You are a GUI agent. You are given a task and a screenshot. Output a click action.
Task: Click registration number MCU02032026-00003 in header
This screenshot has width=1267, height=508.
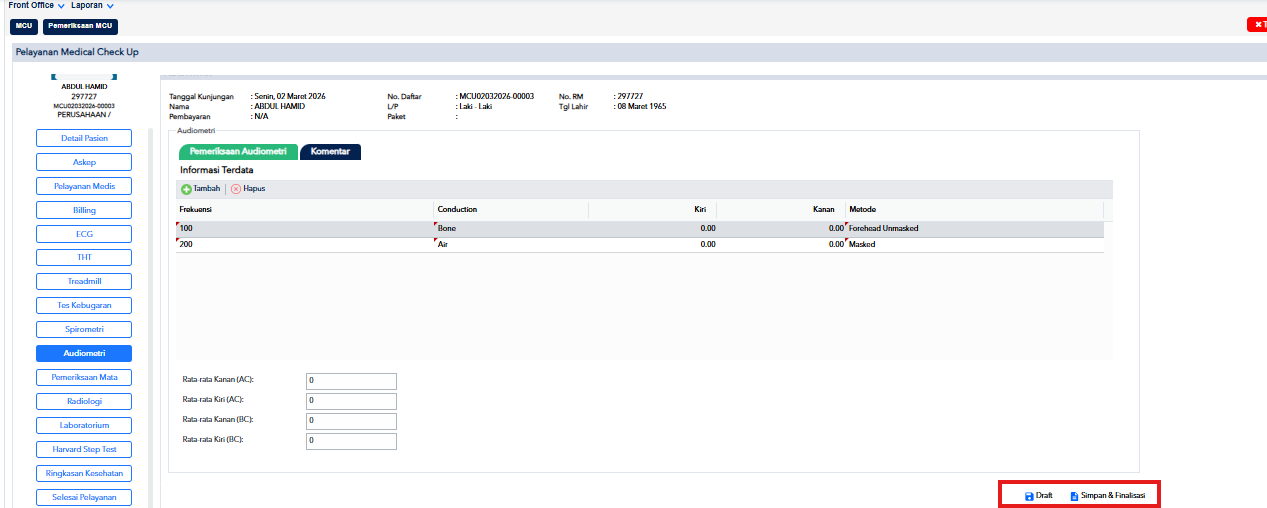496,96
